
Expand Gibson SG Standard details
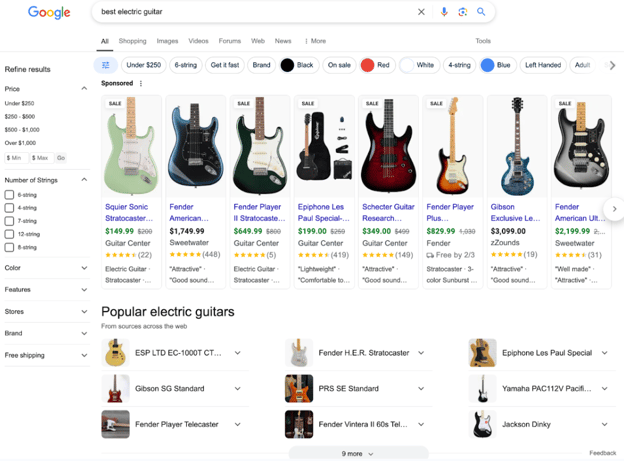238,389
